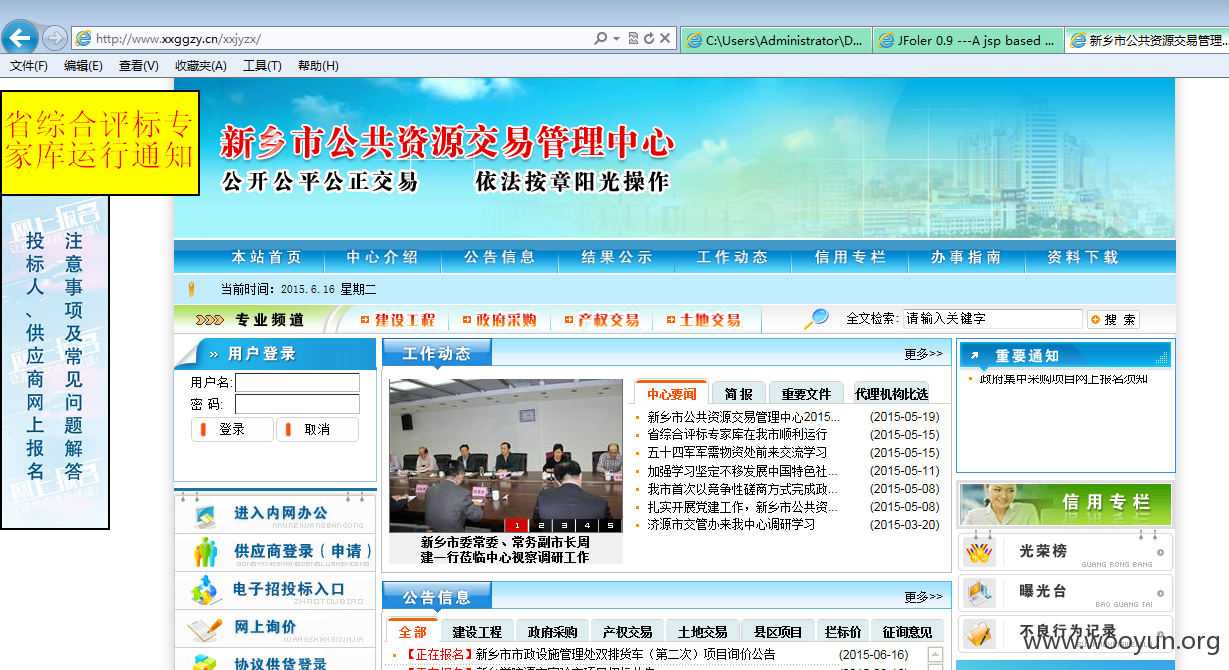Select the 征询意见 announcements tab
The height and width of the screenshot is (670, 1229).
click(x=907, y=632)
